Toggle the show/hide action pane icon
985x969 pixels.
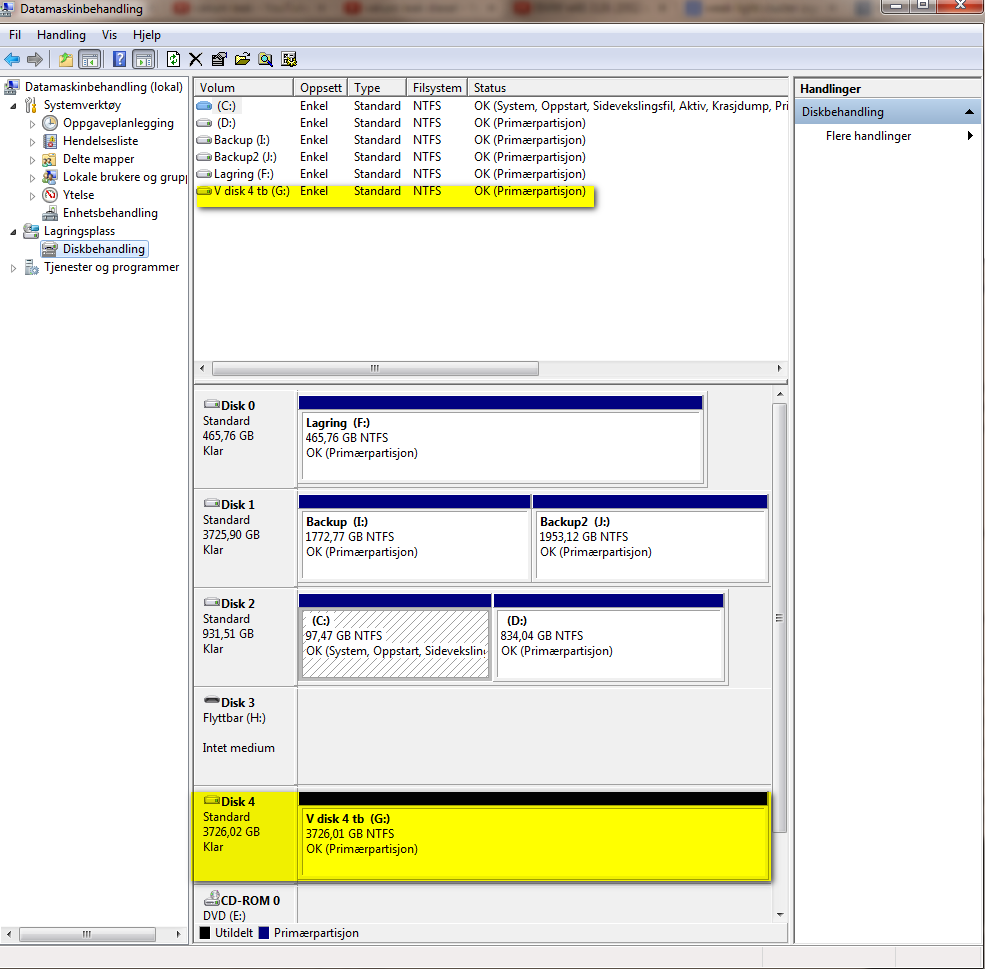click(144, 60)
